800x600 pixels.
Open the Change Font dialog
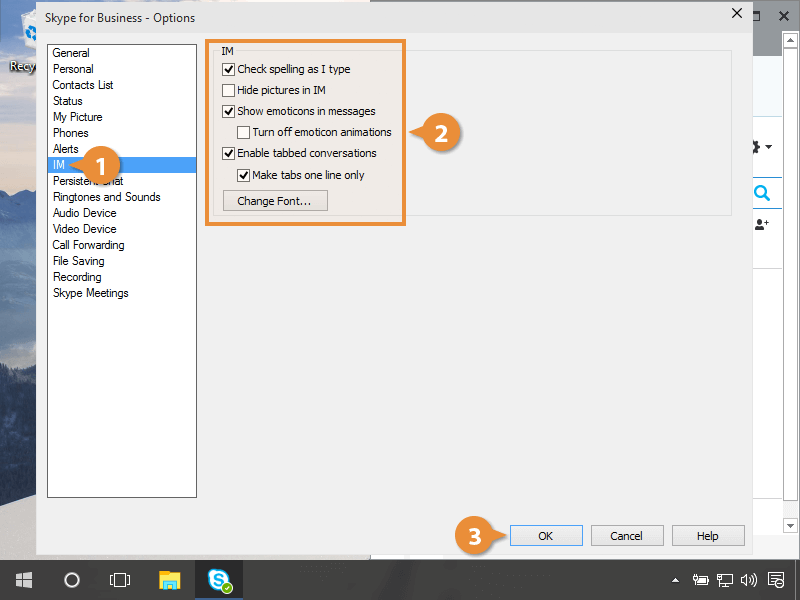tap(275, 201)
